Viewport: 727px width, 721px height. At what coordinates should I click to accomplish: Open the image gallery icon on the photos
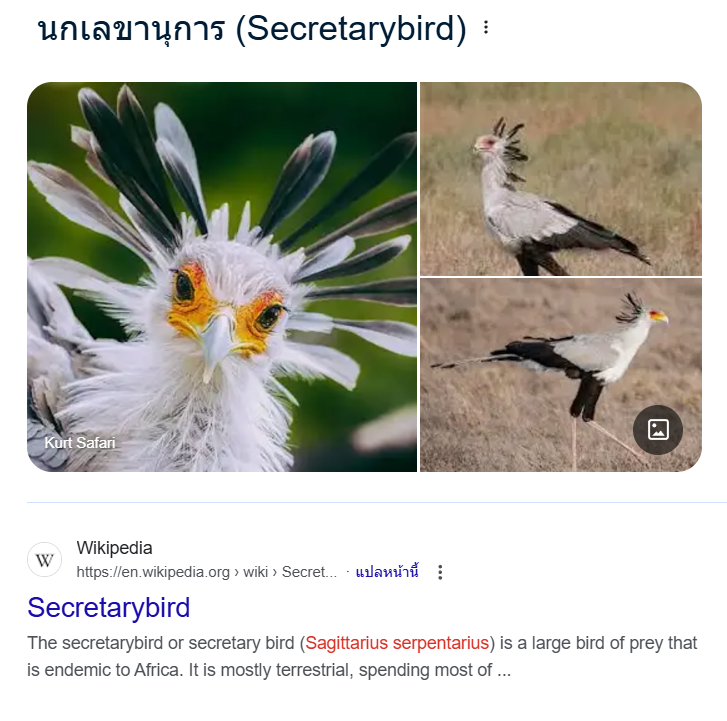pyautogui.click(x=657, y=429)
